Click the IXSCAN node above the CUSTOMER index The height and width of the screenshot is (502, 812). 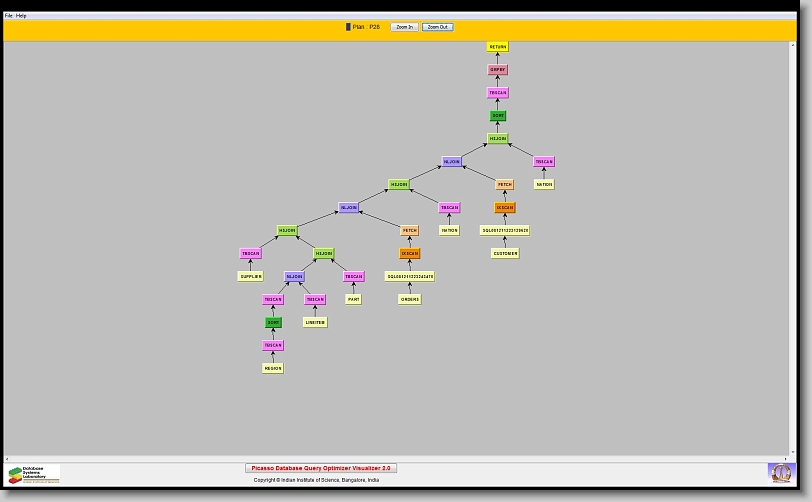[505, 208]
